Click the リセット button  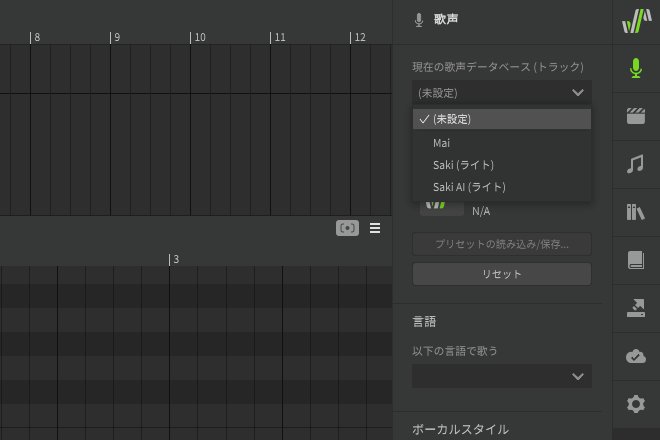[x=502, y=274]
